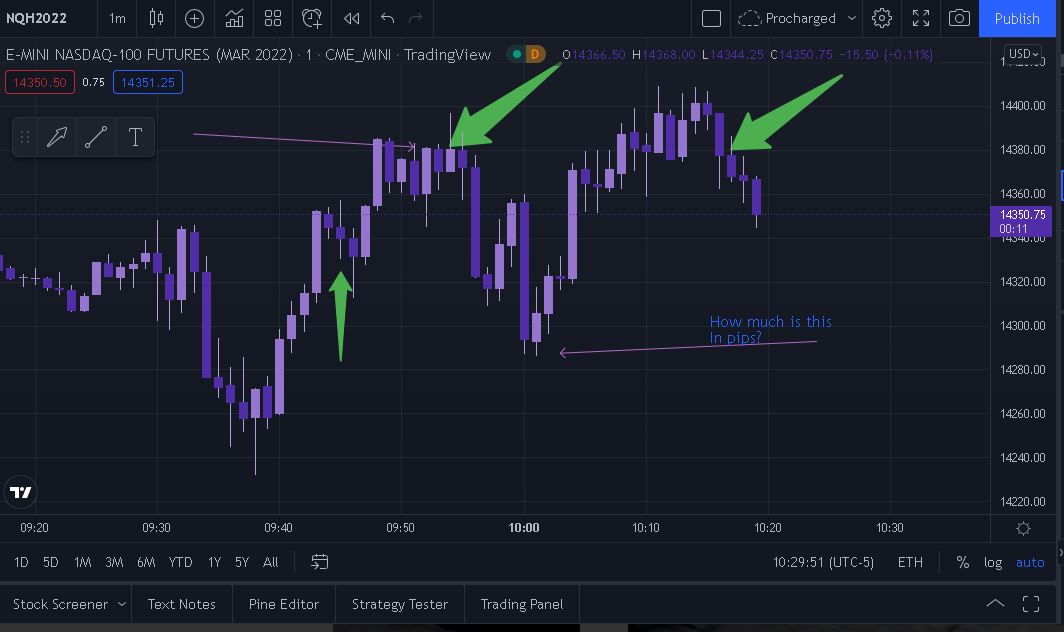The image size is (1064, 632).
Task: Click the red sell price 14350.50
Action: pos(40,82)
